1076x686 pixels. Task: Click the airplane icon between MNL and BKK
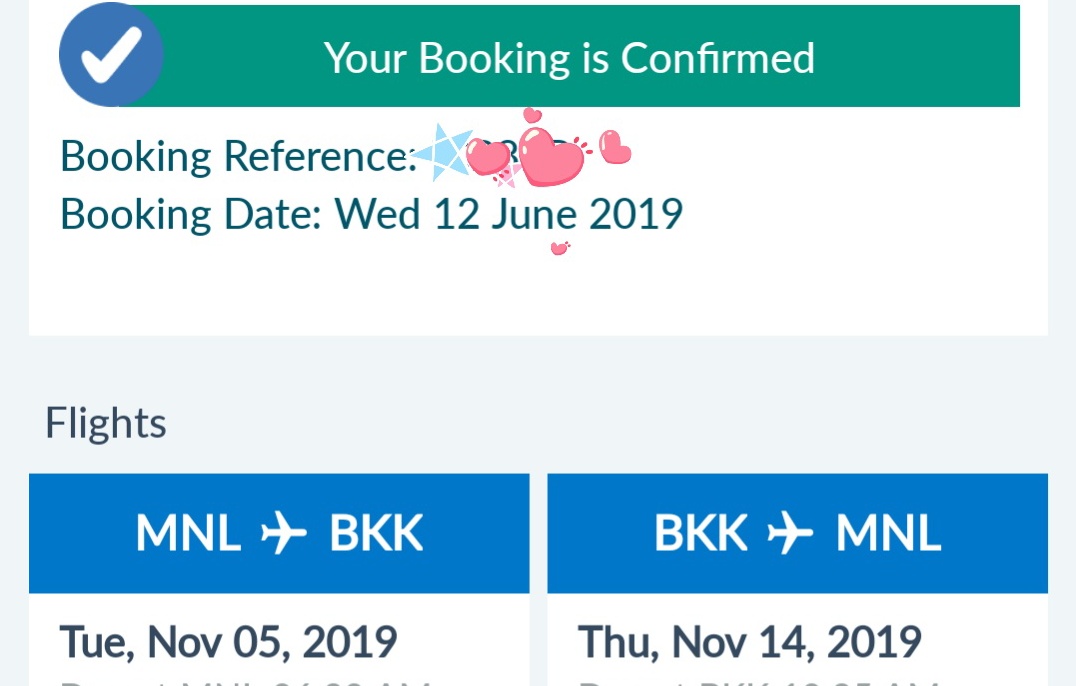[x=284, y=533]
